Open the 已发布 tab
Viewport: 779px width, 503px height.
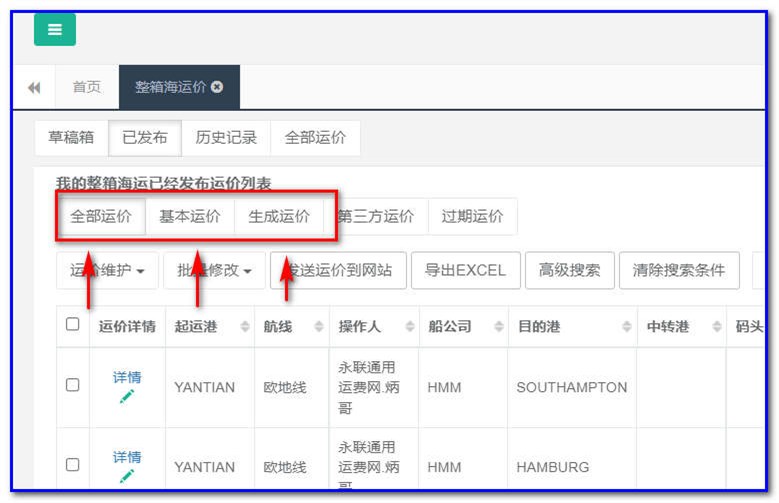pos(145,137)
